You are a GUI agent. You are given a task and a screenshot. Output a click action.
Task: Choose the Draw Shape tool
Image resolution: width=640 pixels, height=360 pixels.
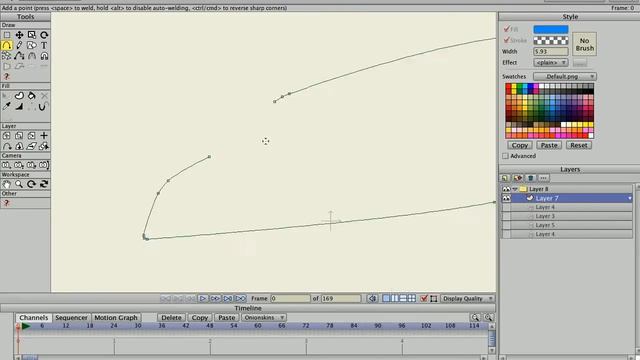pyautogui.click(x=31, y=45)
